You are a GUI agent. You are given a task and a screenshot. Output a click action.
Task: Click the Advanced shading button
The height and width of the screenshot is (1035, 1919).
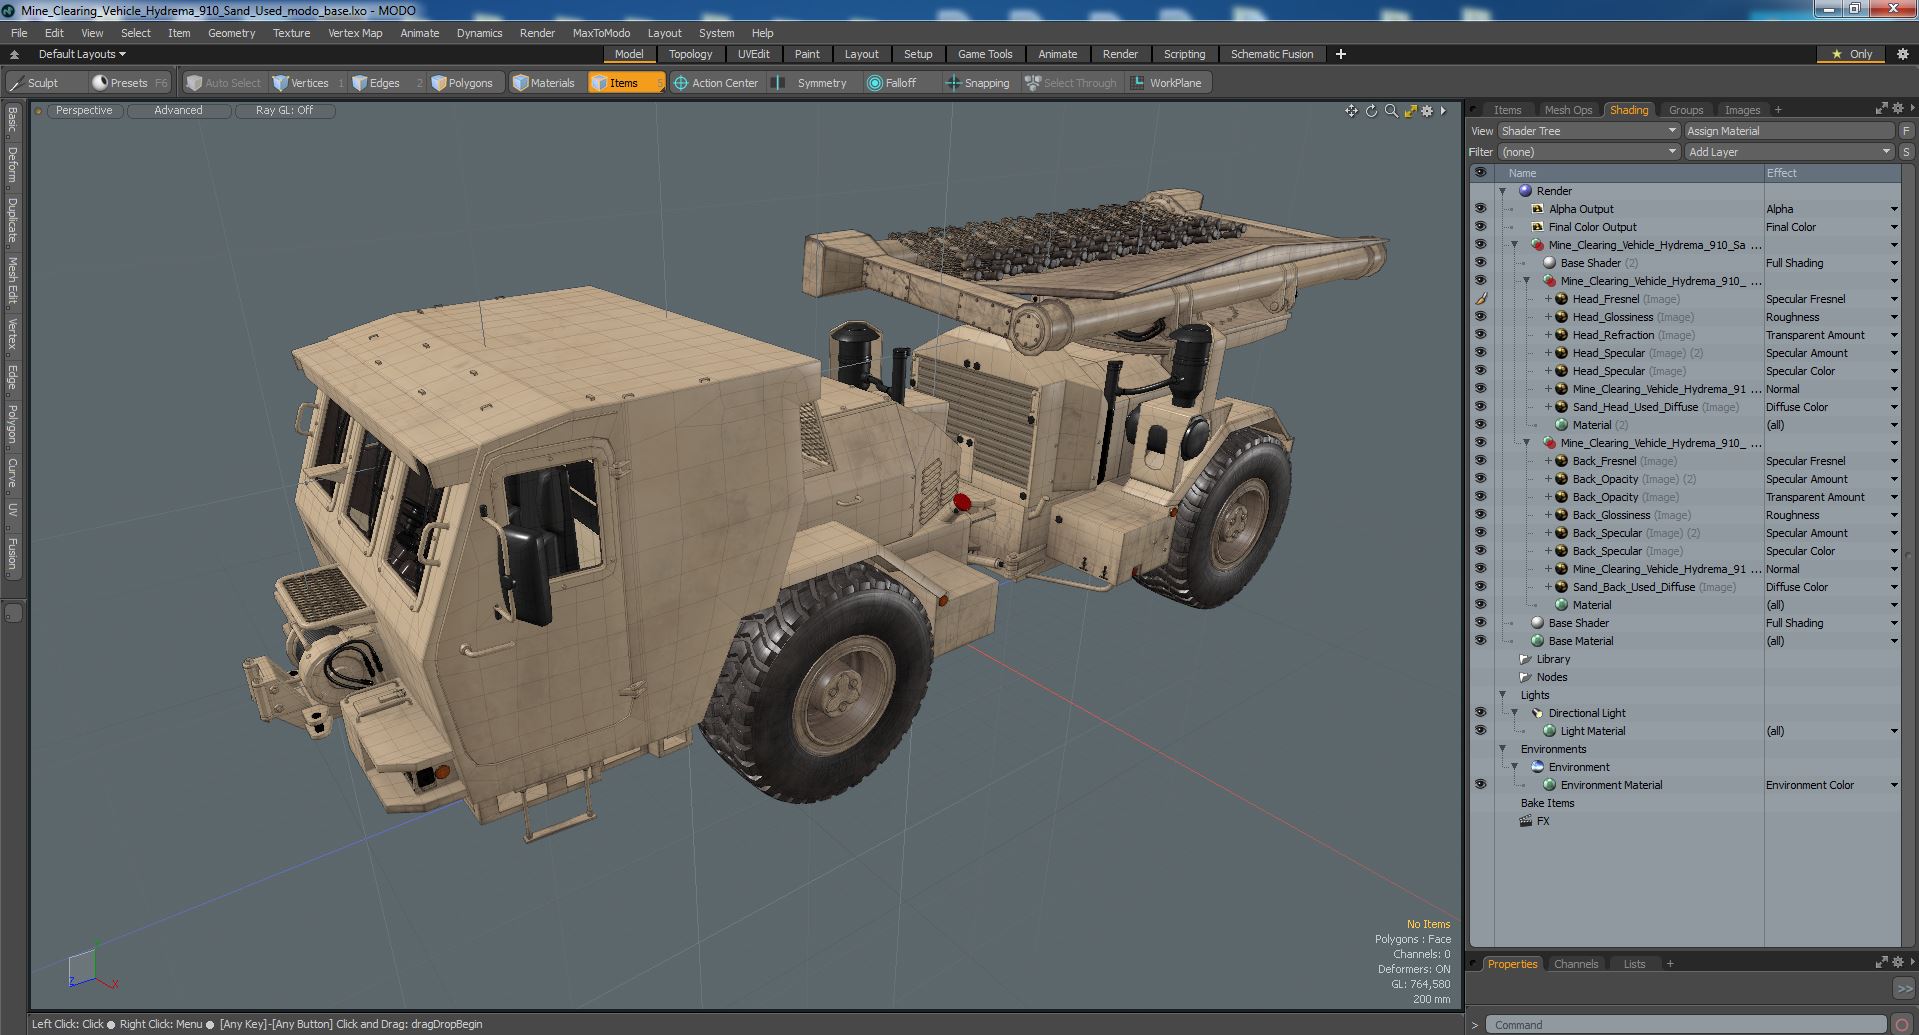click(x=178, y=111)
